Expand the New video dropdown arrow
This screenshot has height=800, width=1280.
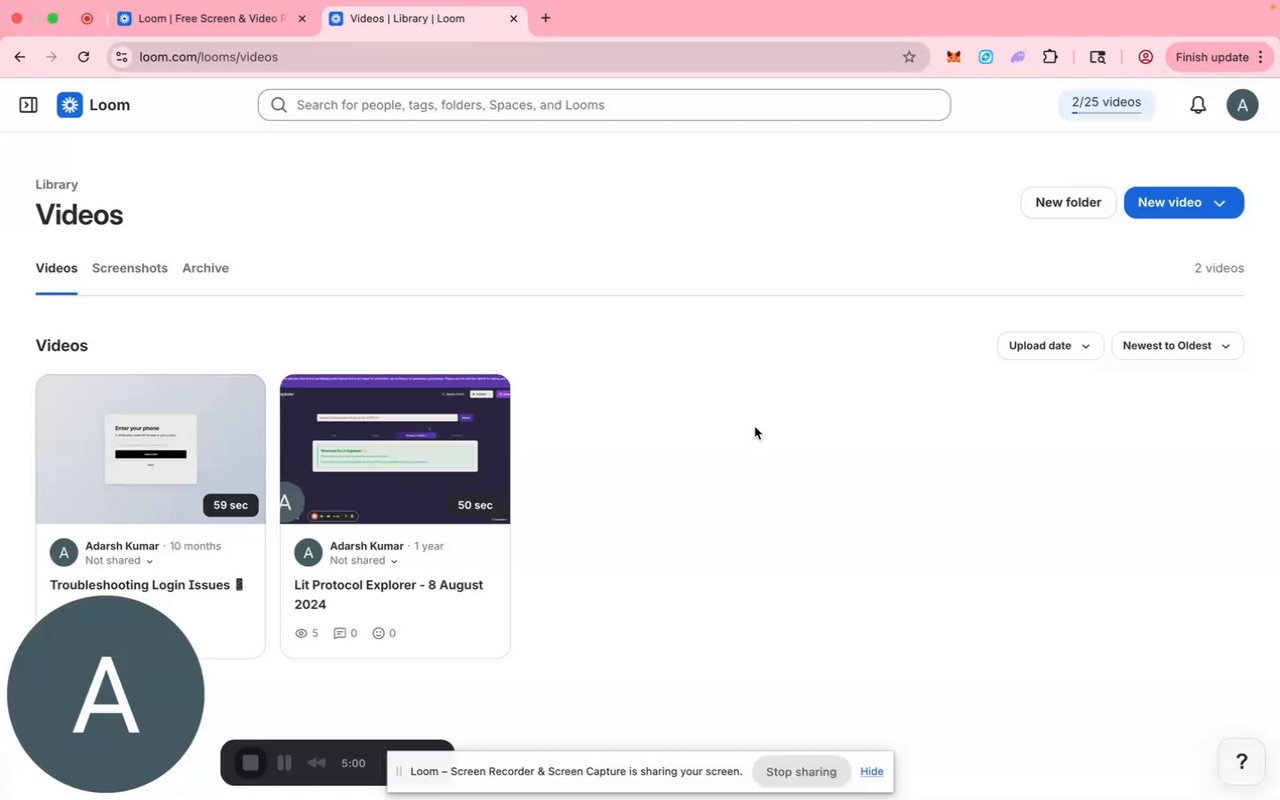point(1220,203)
